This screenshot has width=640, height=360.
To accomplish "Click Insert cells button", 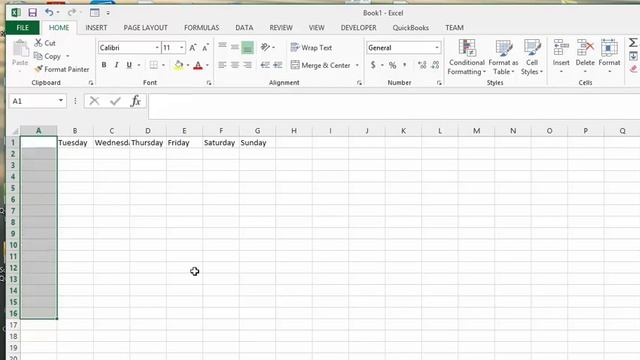I will [x=561, y=56].
